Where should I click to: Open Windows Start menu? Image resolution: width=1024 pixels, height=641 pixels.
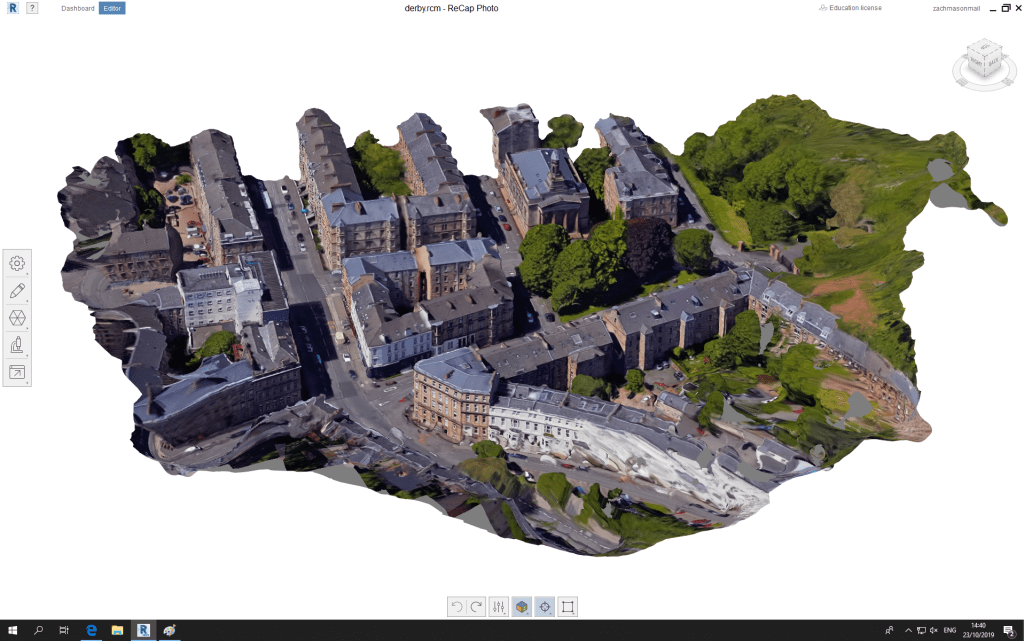click(x=11, y=630)
